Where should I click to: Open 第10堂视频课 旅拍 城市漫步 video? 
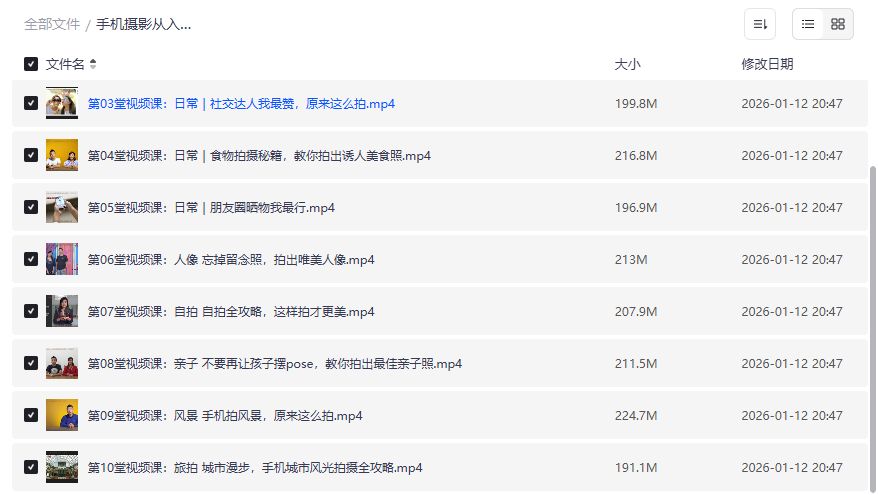(255, 468)
